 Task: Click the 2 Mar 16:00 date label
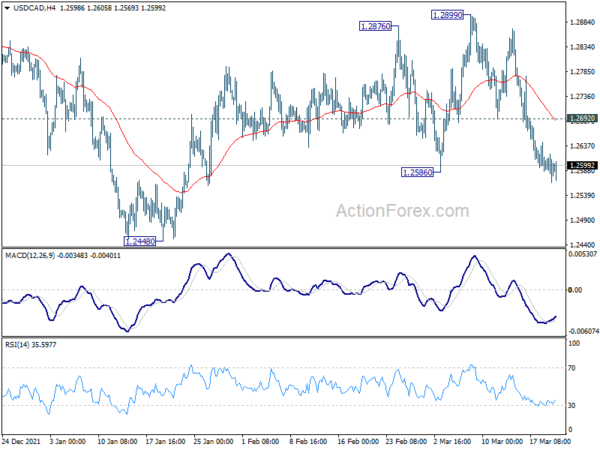(452, 441)
